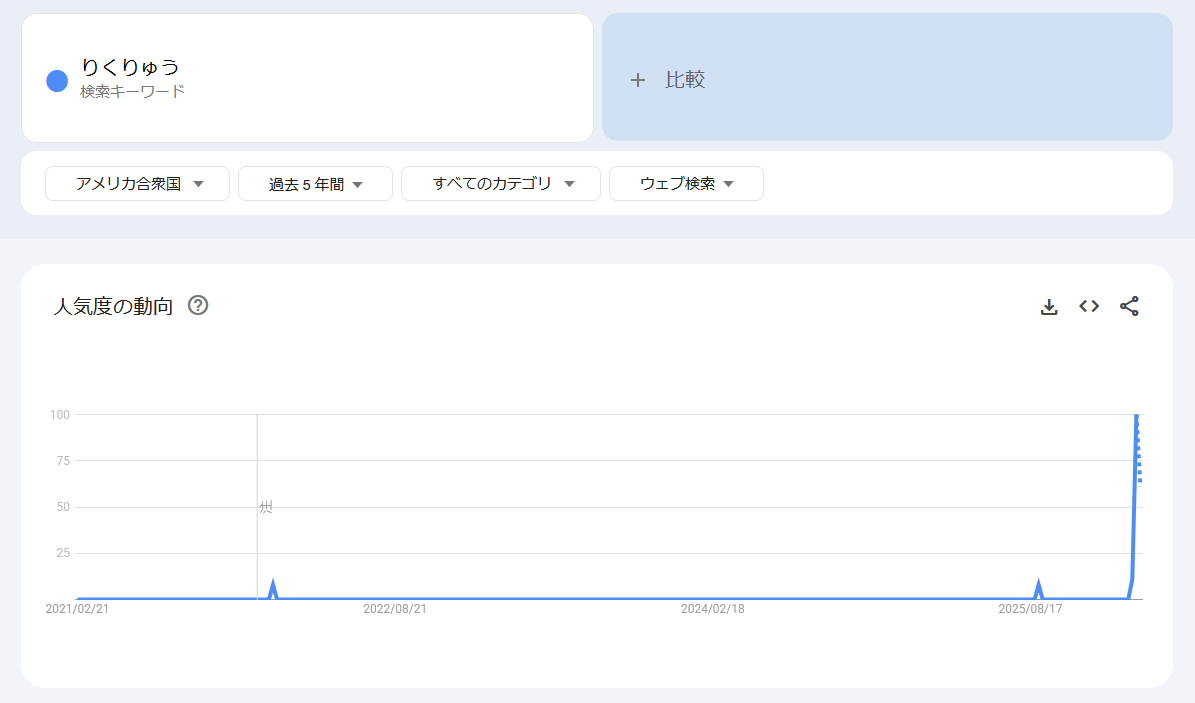Click the note marker on the chart's vertical line
Screen dimensions: 1195x703
tap(265, 507)
